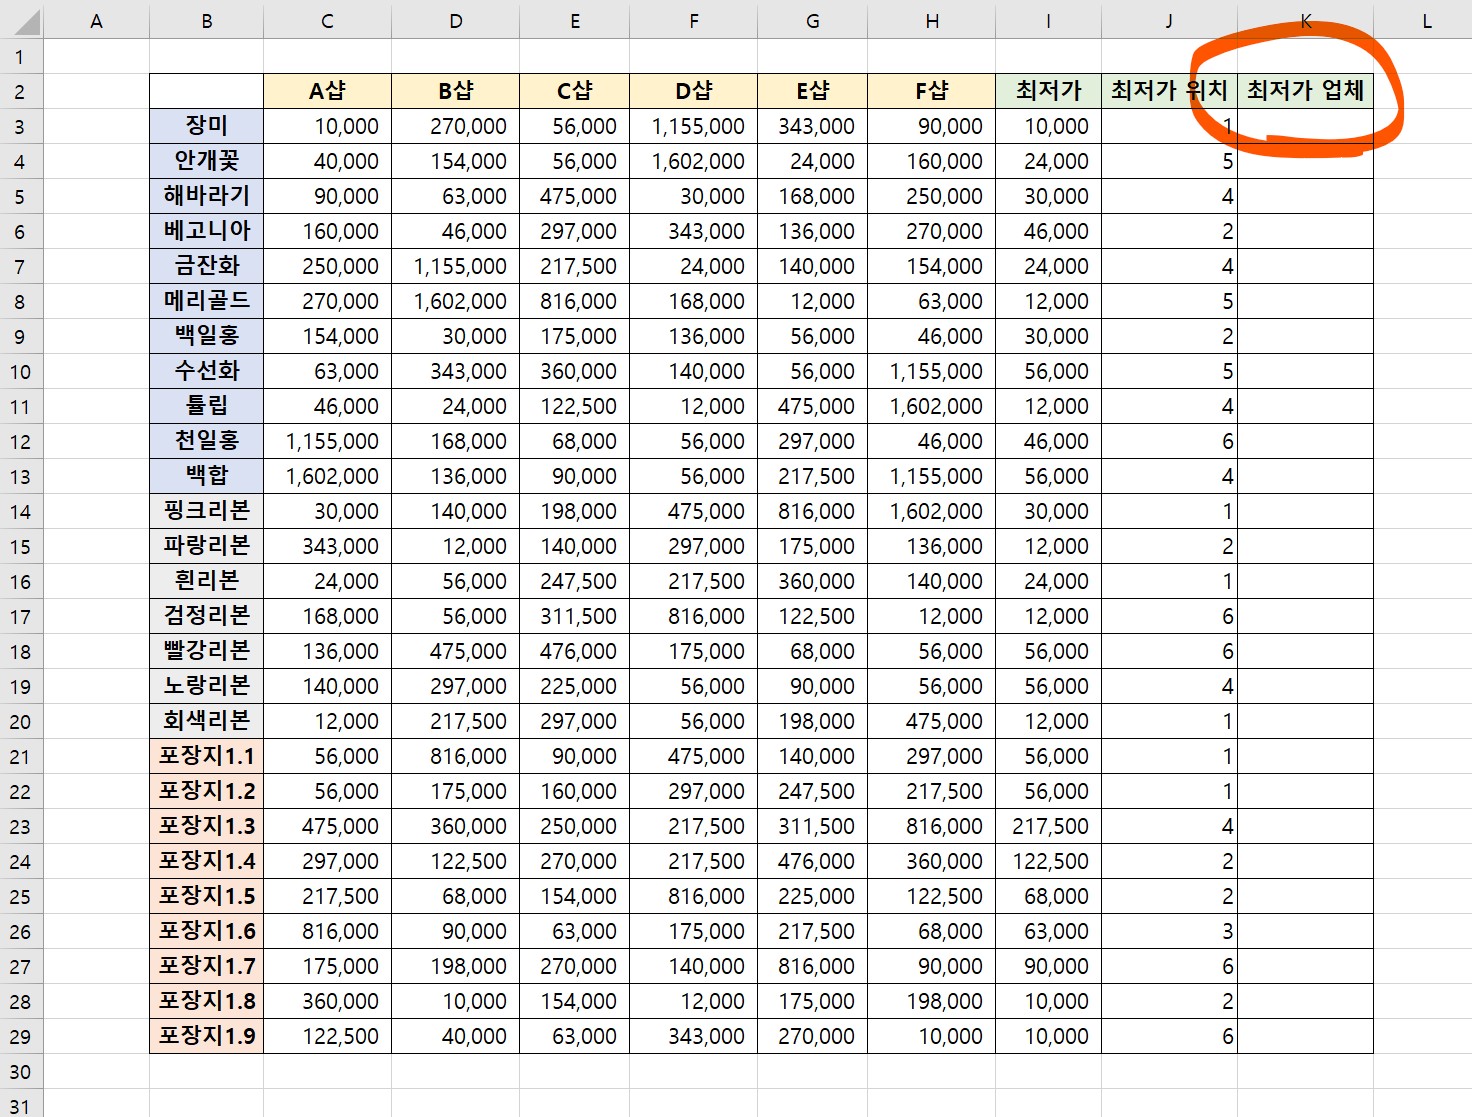
Task: Click the 빨강리본 row label
Action: [206, 651]
